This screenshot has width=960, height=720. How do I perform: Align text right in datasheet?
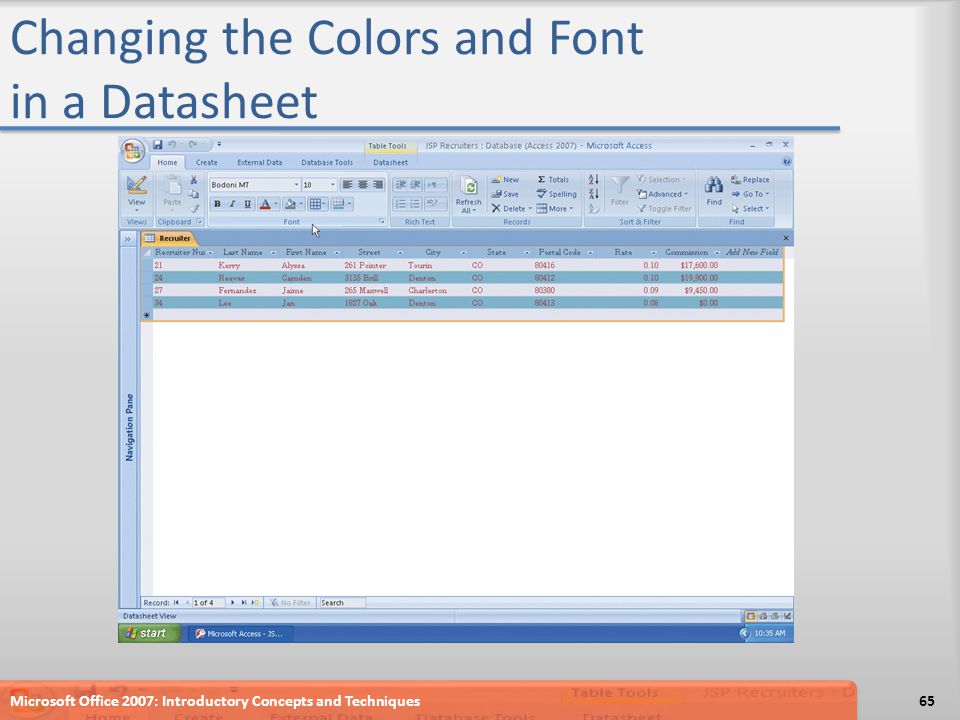pyautogui.click(x=378, y=184)
